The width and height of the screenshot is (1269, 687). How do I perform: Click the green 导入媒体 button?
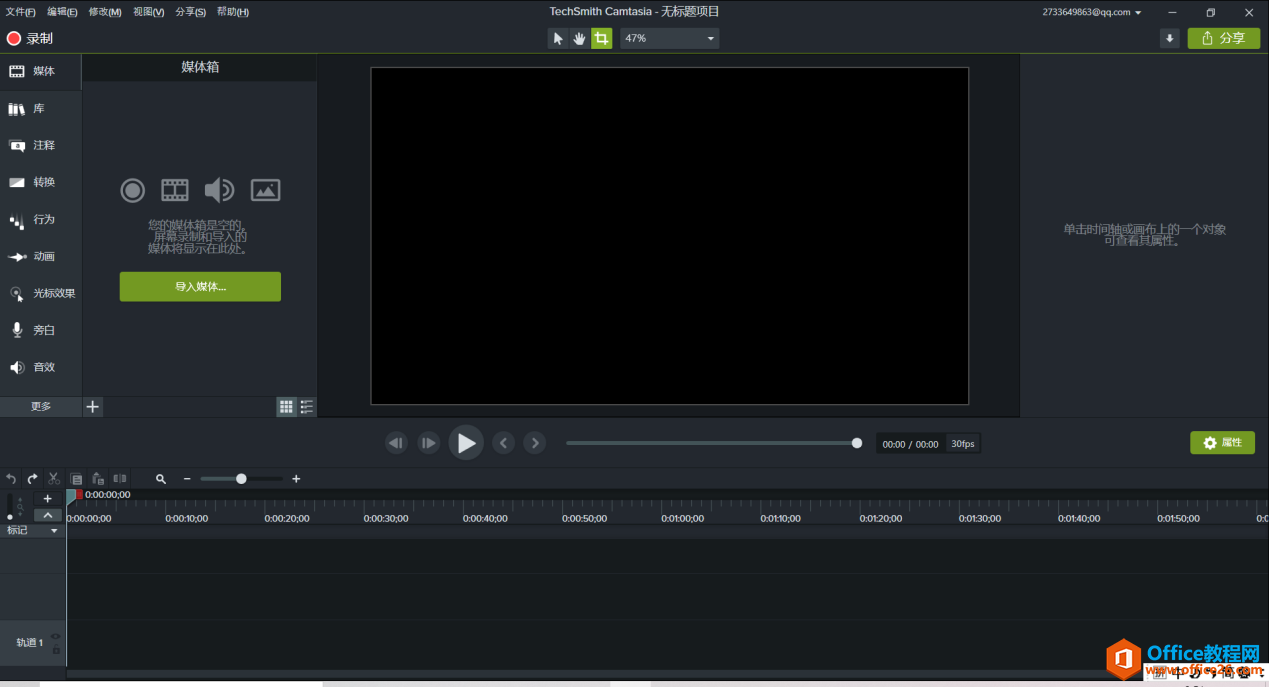(x=200, y=286)
